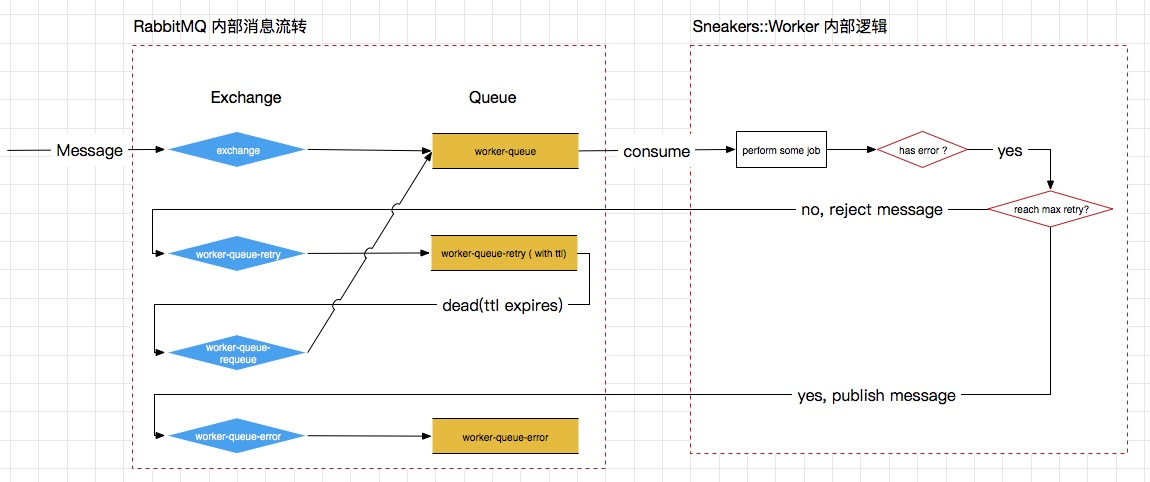The width and height of the screenshot is (1150, 482).
Task: Select the 'worker-queue-retry' blue exchange diamond
Action: 237,254
